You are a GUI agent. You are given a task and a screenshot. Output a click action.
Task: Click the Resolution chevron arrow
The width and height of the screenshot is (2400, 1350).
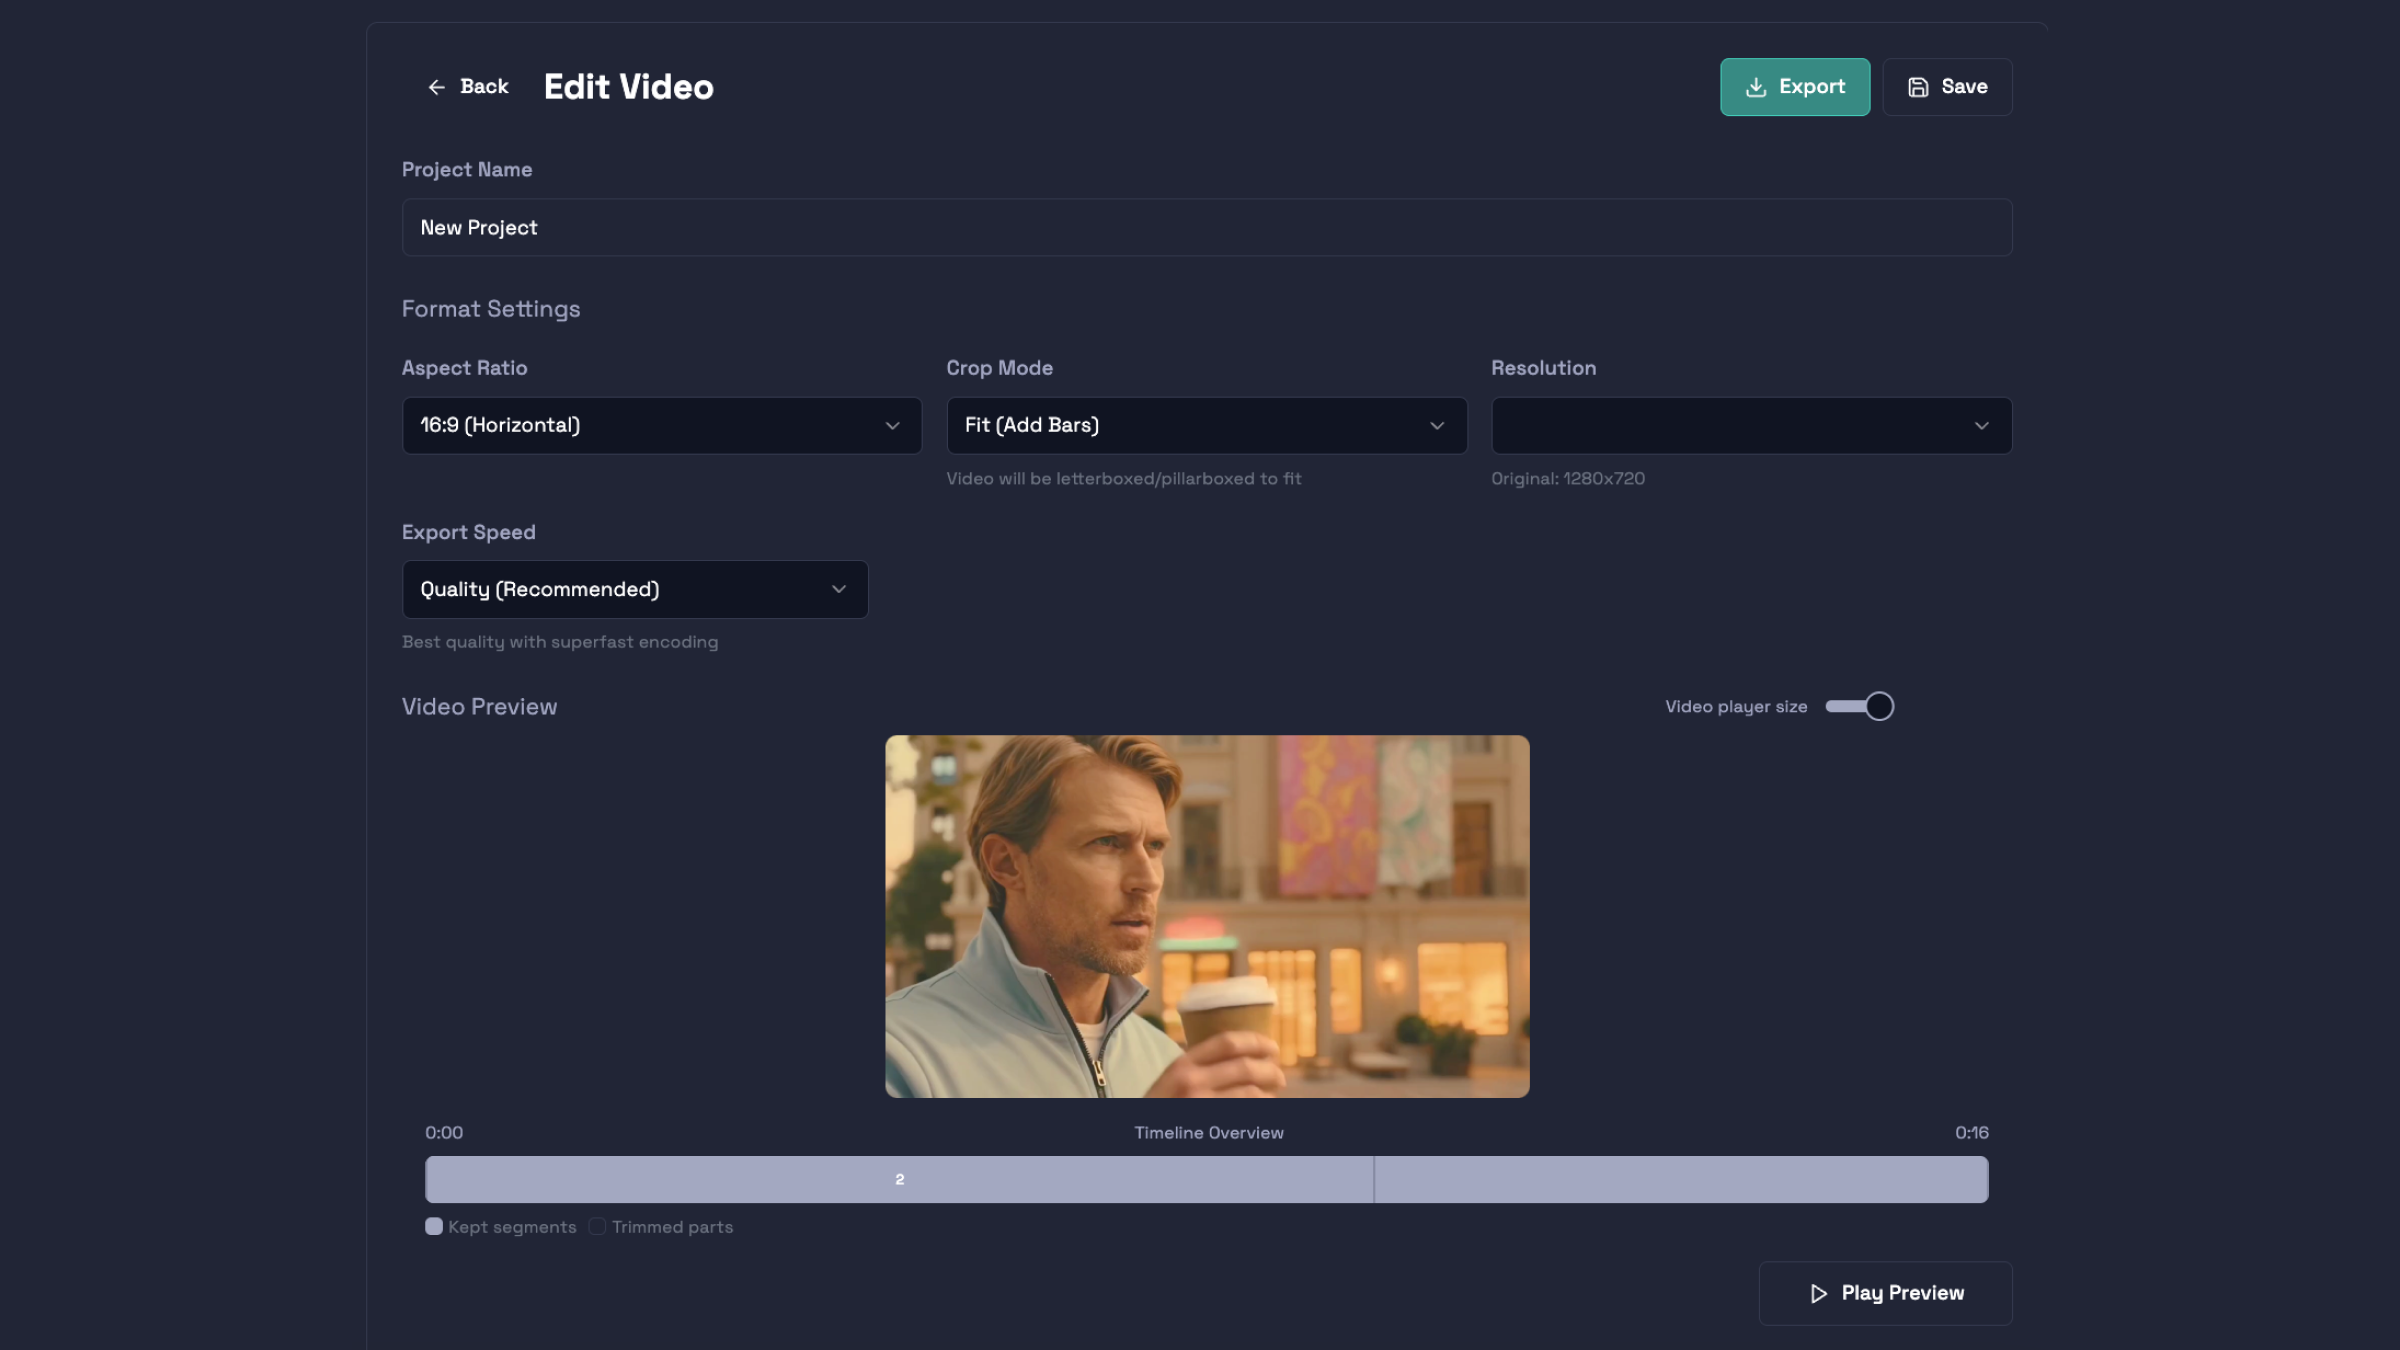tap(1980, 426)
